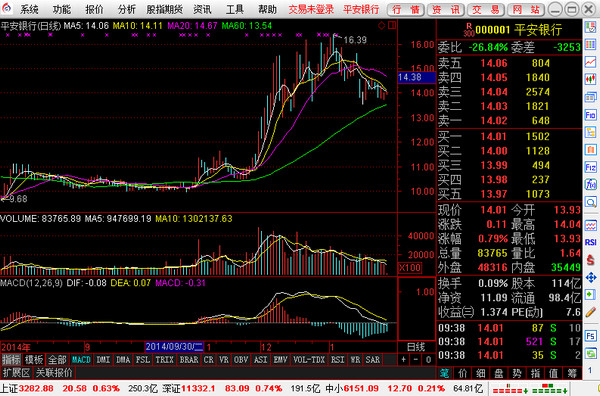Select the 模板 tab
600x396 pixels.
(x=34, y=360)
